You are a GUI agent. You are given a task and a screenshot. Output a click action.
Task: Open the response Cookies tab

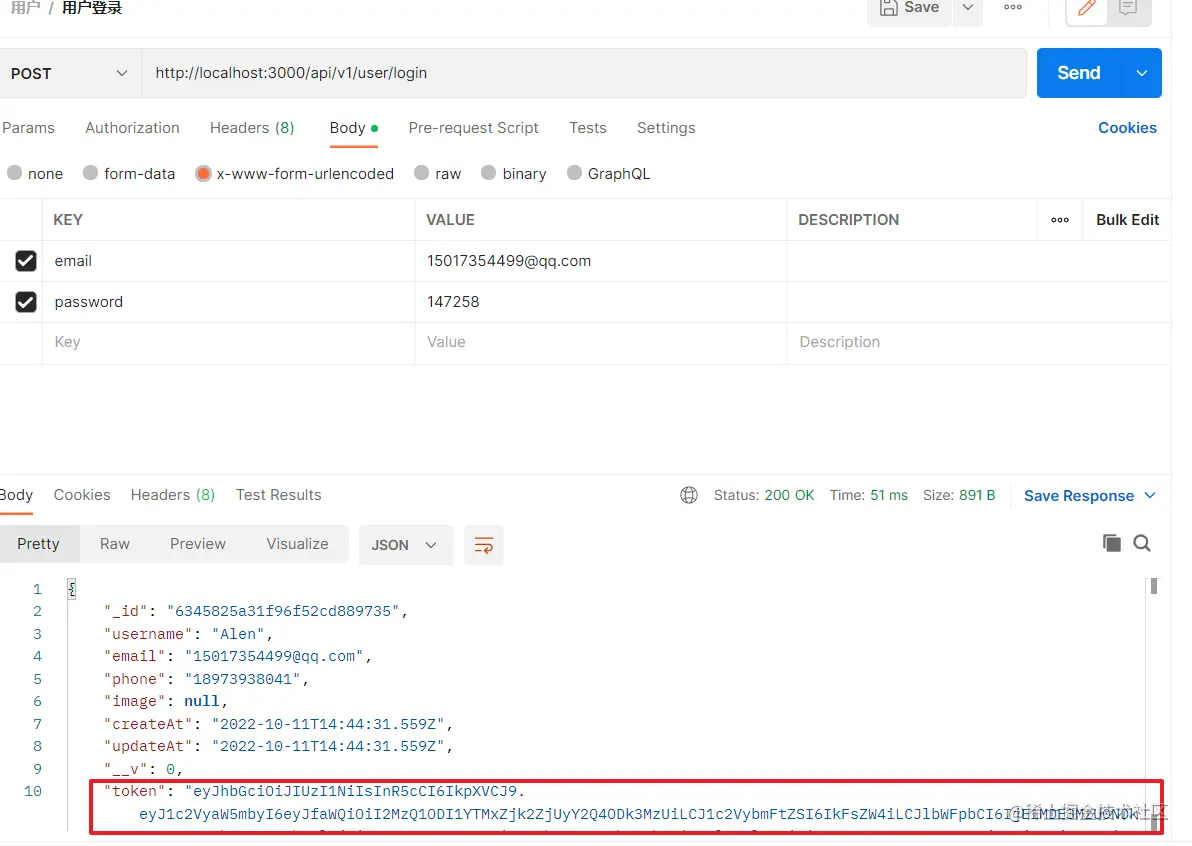(82, 496)
